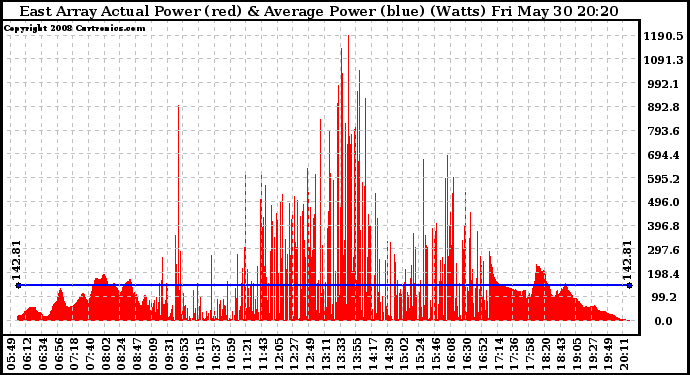Click the x-axis time label 13:11
The height and width of the screenshot is (375, 690).
[326, 354]
